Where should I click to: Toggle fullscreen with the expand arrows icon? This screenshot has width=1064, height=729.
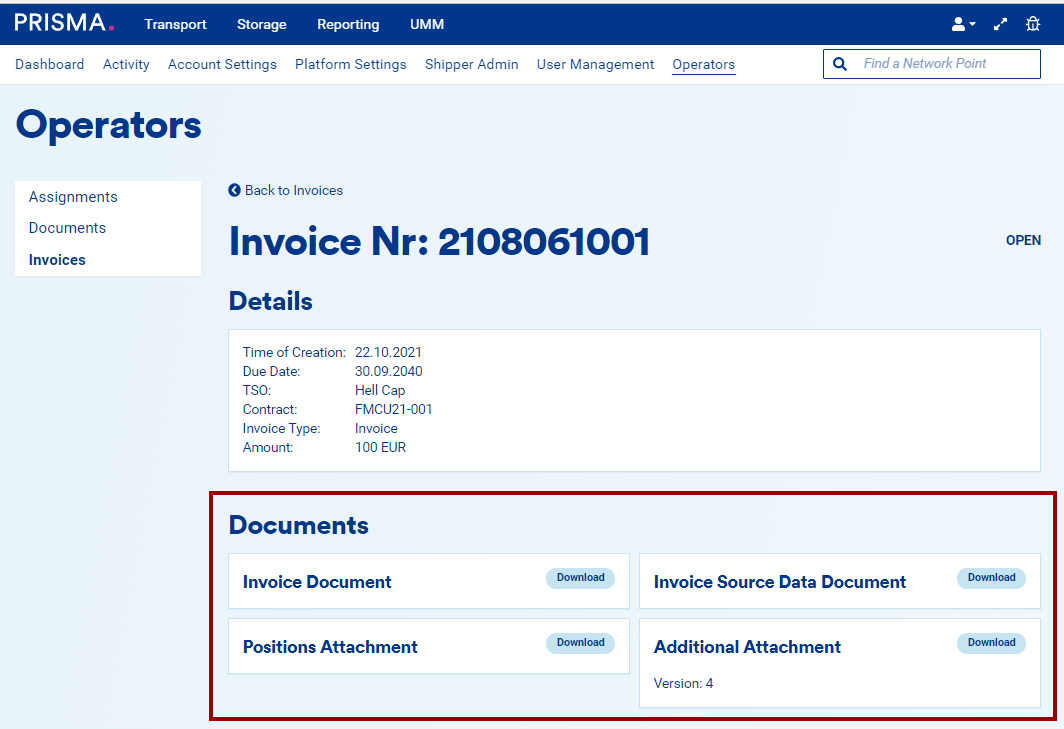(1000, 24)
